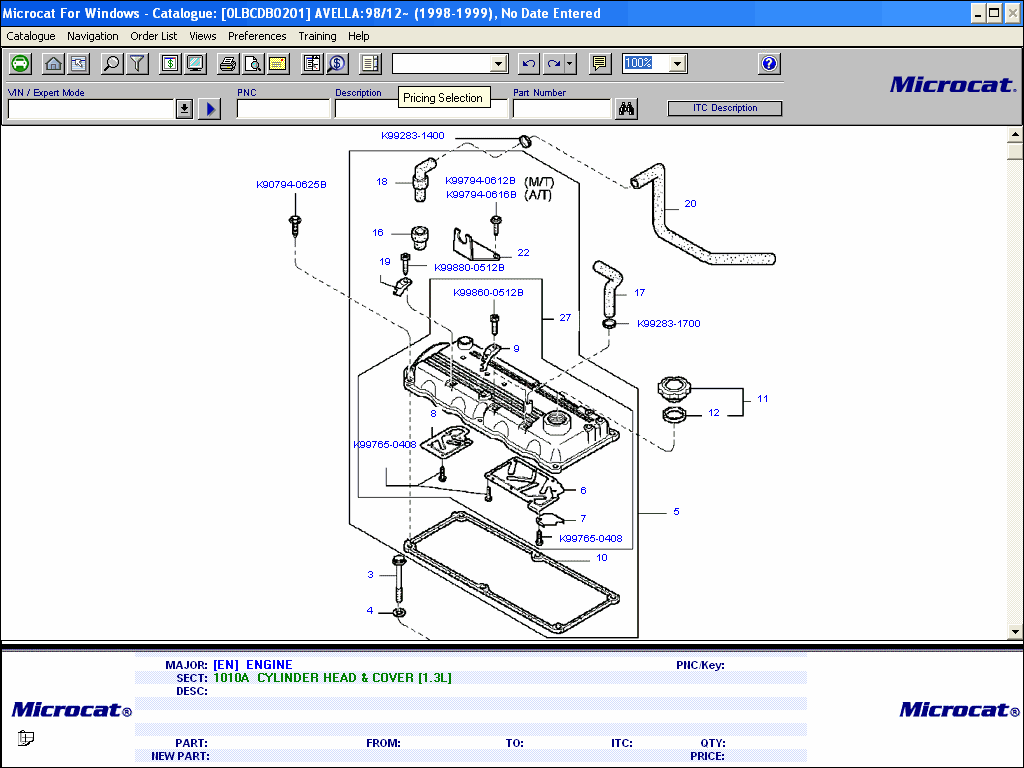The height and width of the screenshot is (768, 1024).
Task: Open the Order List menu
Action: point(153,36)
